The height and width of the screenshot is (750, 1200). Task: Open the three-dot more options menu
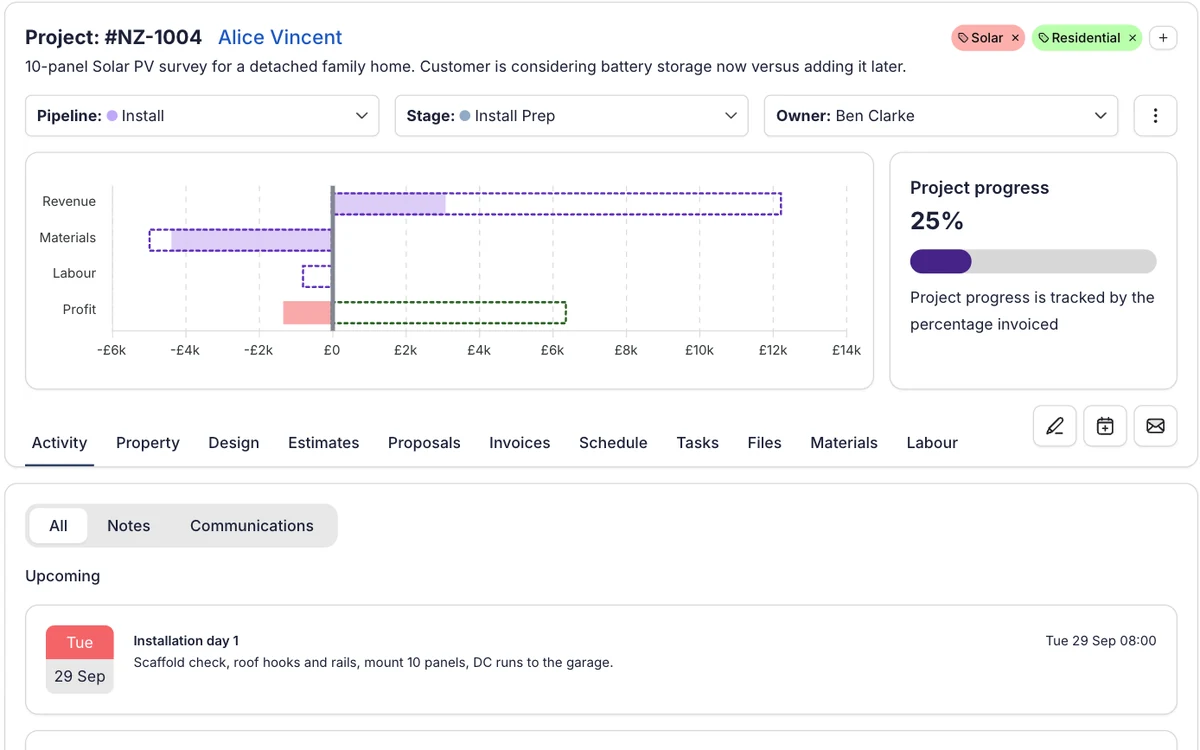coord(1155,116)
